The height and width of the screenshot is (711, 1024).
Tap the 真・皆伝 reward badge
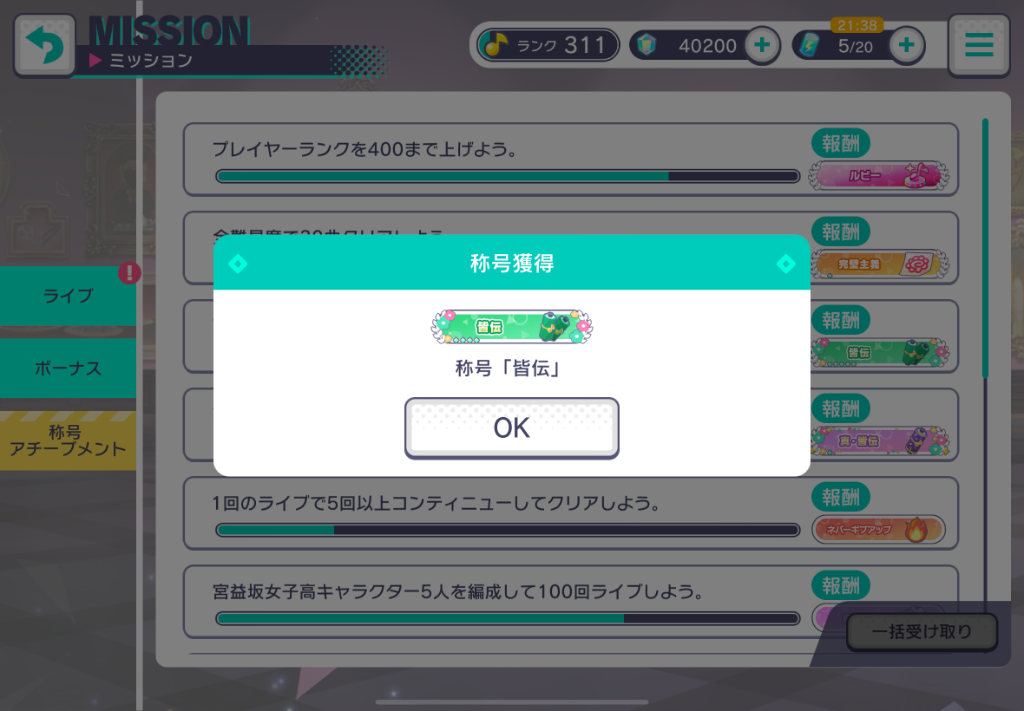878,441
